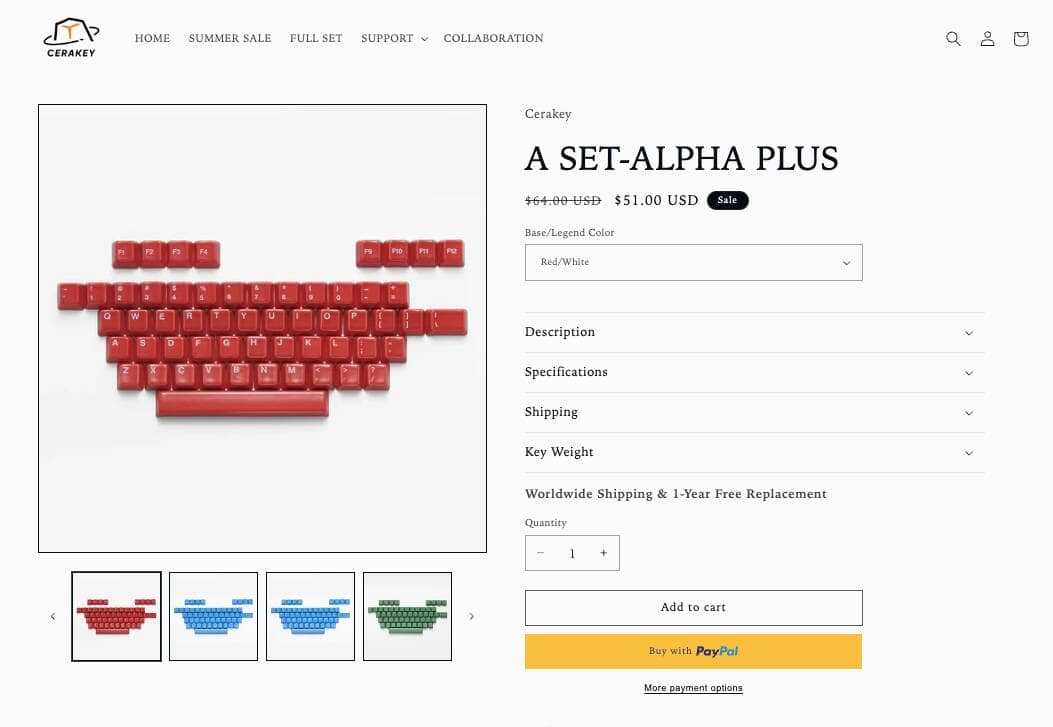Decrease quantity with minus button
1053x727 pixels.
pos(541,553)
